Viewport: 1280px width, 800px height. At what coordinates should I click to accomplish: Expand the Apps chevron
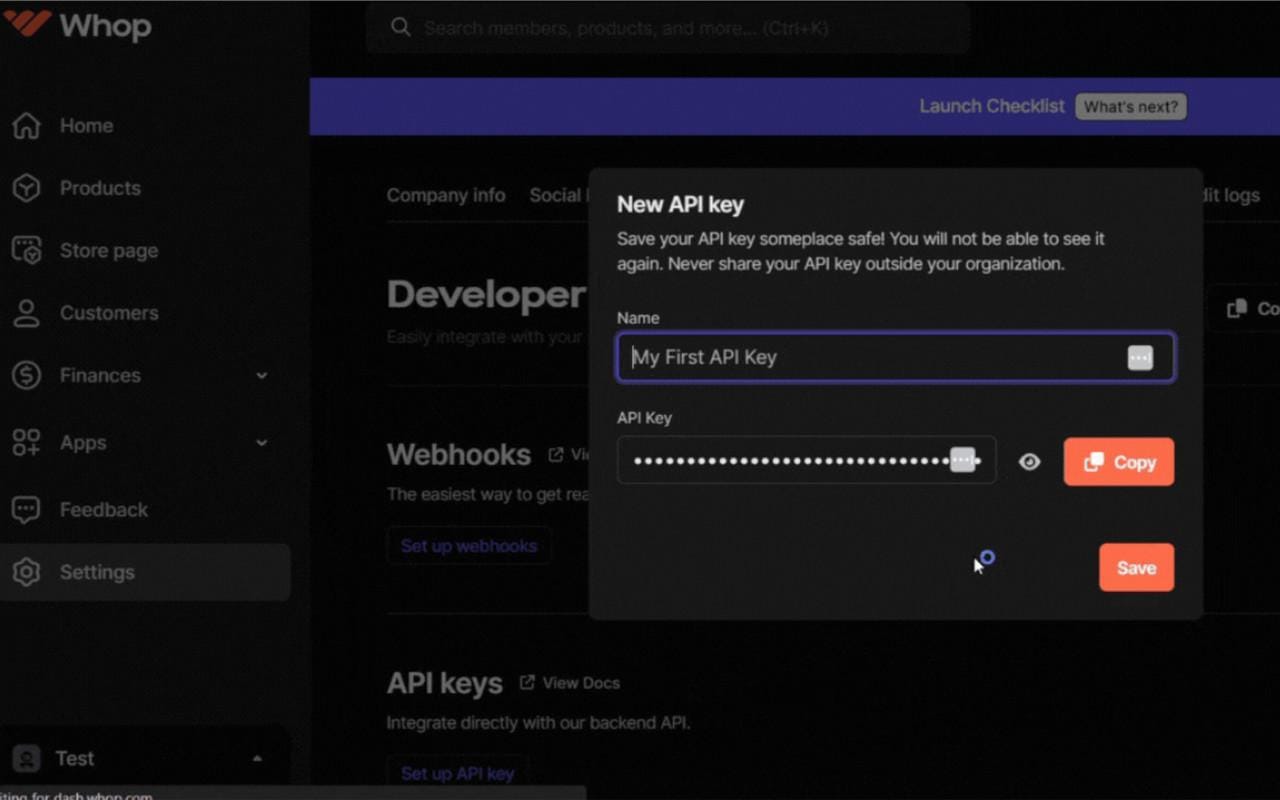262,442
